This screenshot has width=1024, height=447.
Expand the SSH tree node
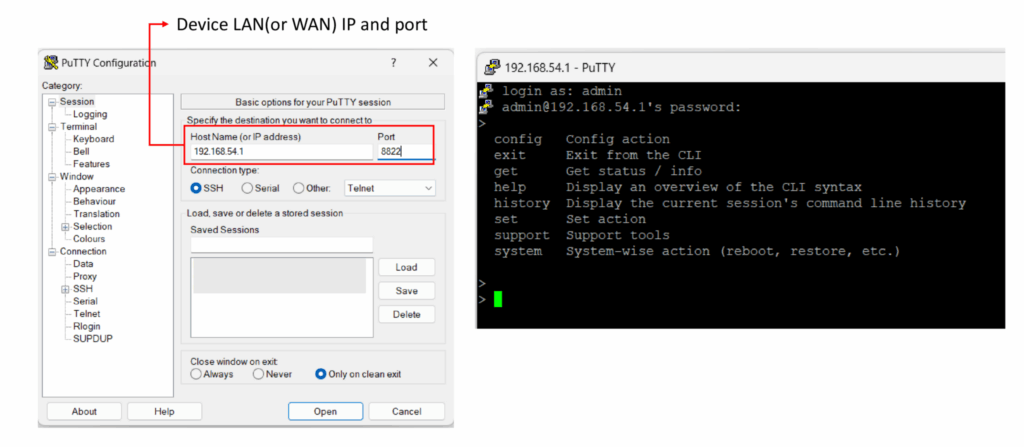click(x=65, y=289)
